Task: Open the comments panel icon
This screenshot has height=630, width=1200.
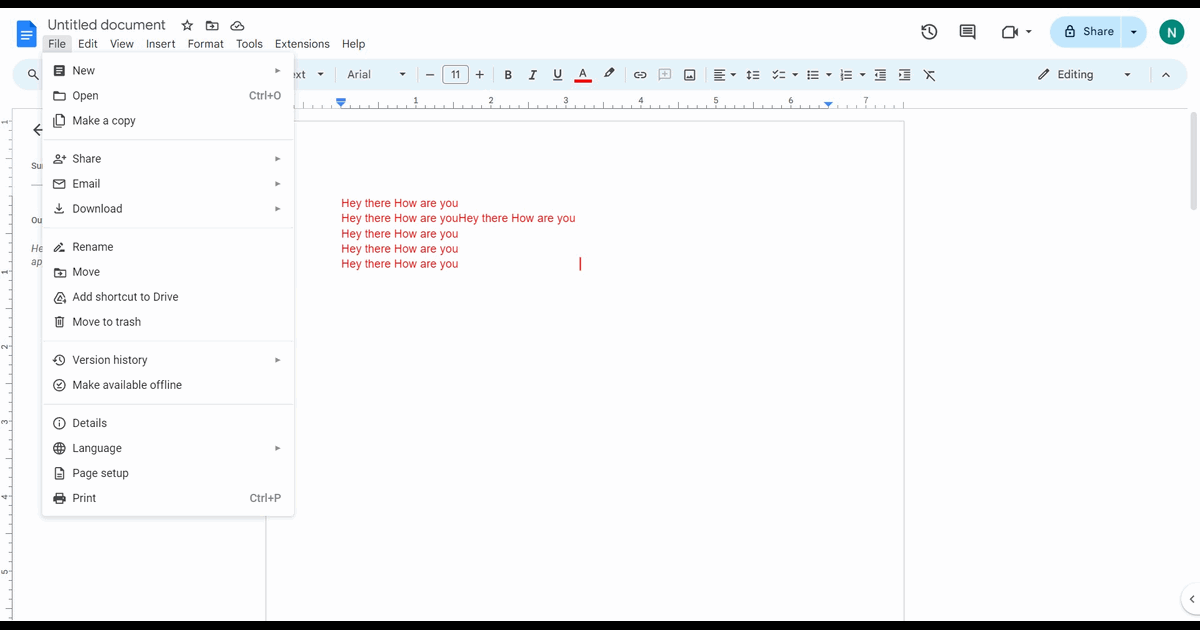Action: pos(967,32)
